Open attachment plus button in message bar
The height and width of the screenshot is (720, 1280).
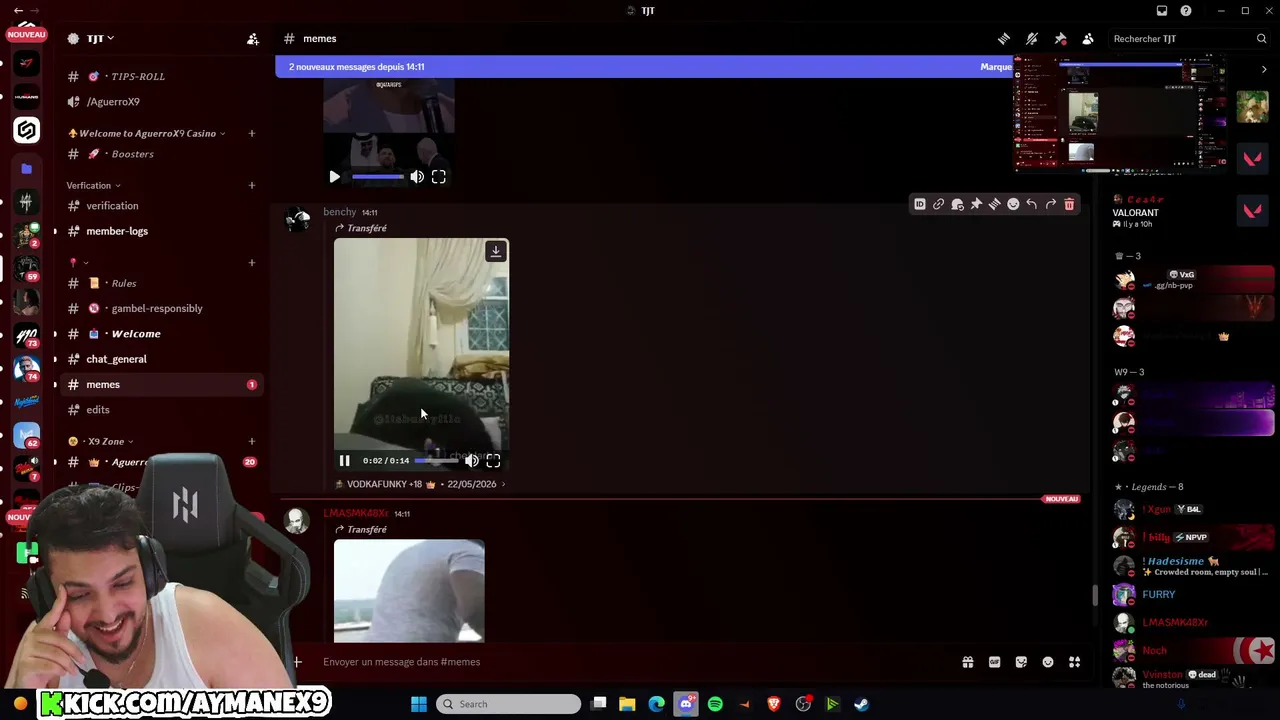[297, 662]
